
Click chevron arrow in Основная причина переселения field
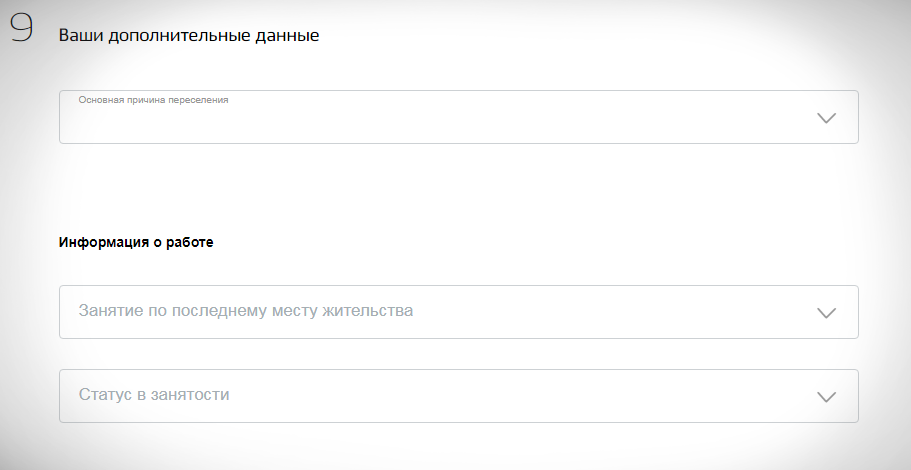click(x=826, y=118)
